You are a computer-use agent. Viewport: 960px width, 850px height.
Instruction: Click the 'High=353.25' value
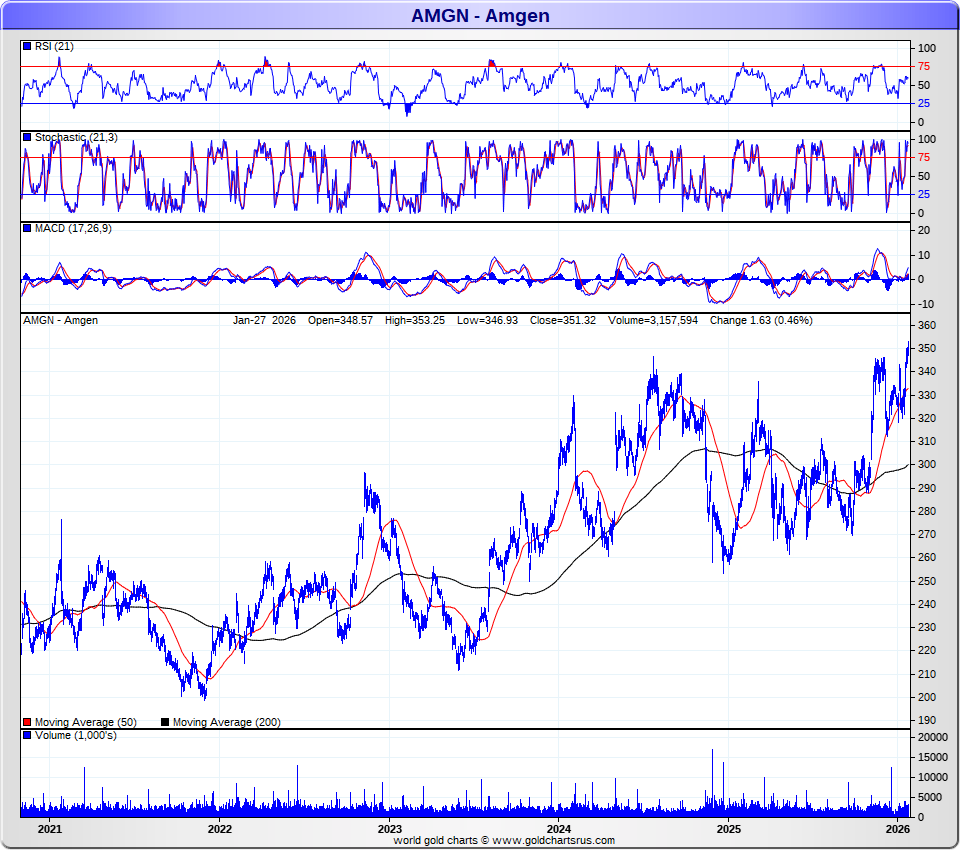tap(414, 320)
